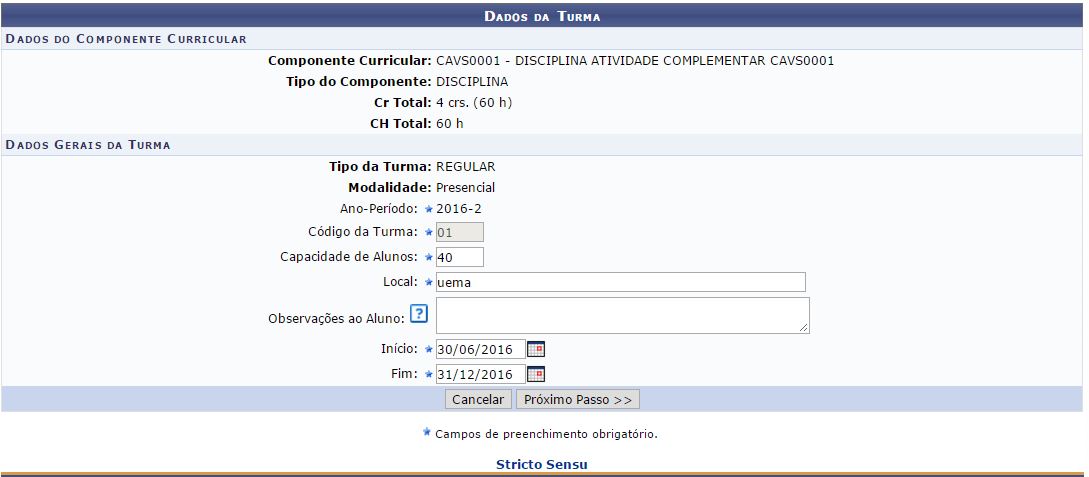
Task: Click the disabled Código da Turma field
Action: 460,233
